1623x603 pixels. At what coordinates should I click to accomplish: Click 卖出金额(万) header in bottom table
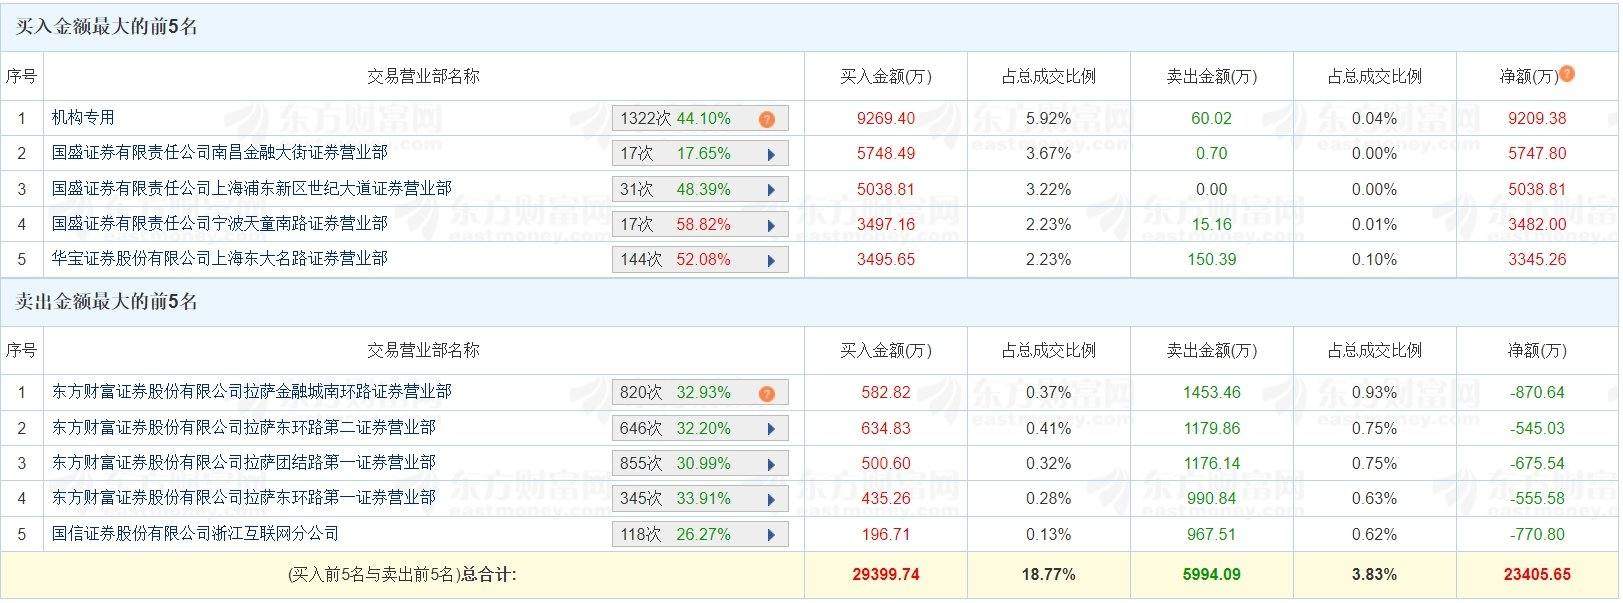tap(1211, 350)
